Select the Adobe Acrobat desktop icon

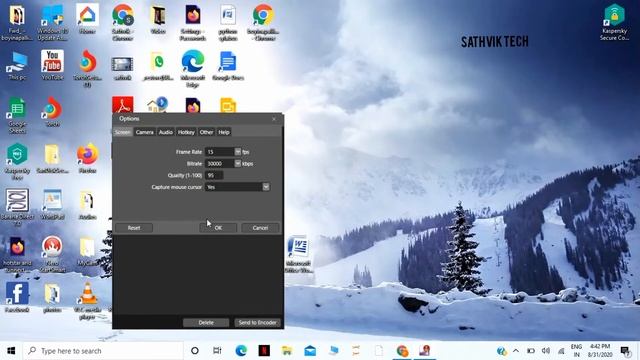[x=123, y=105]
